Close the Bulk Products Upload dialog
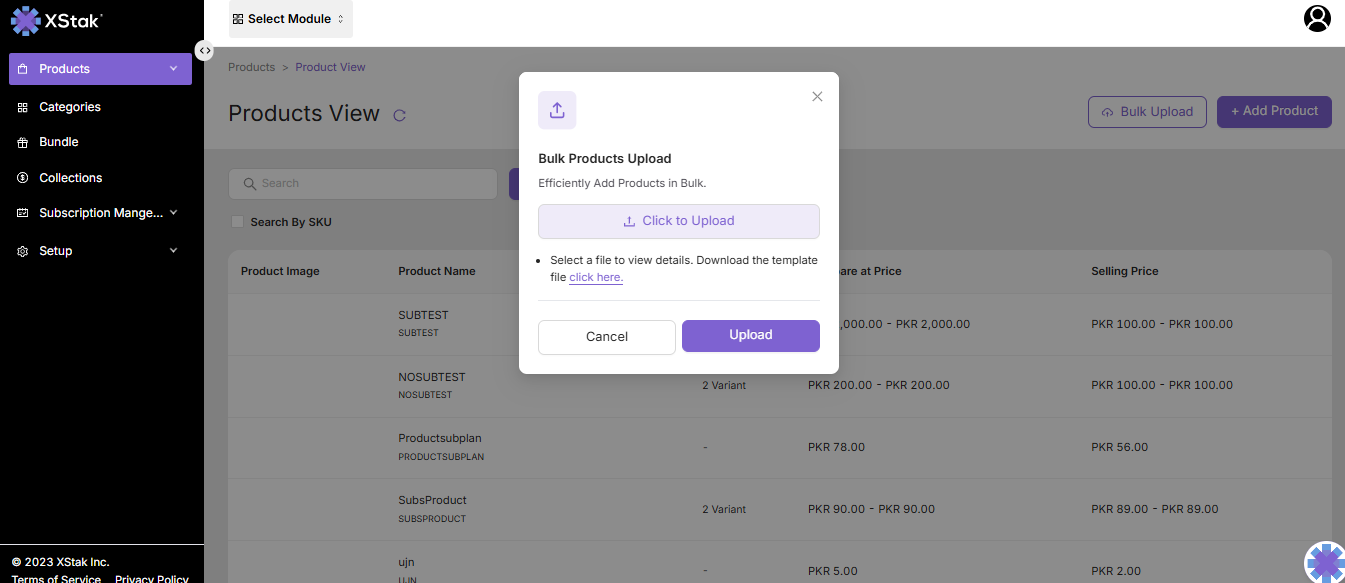1345x583 pixels. click(x=817, y=96)
